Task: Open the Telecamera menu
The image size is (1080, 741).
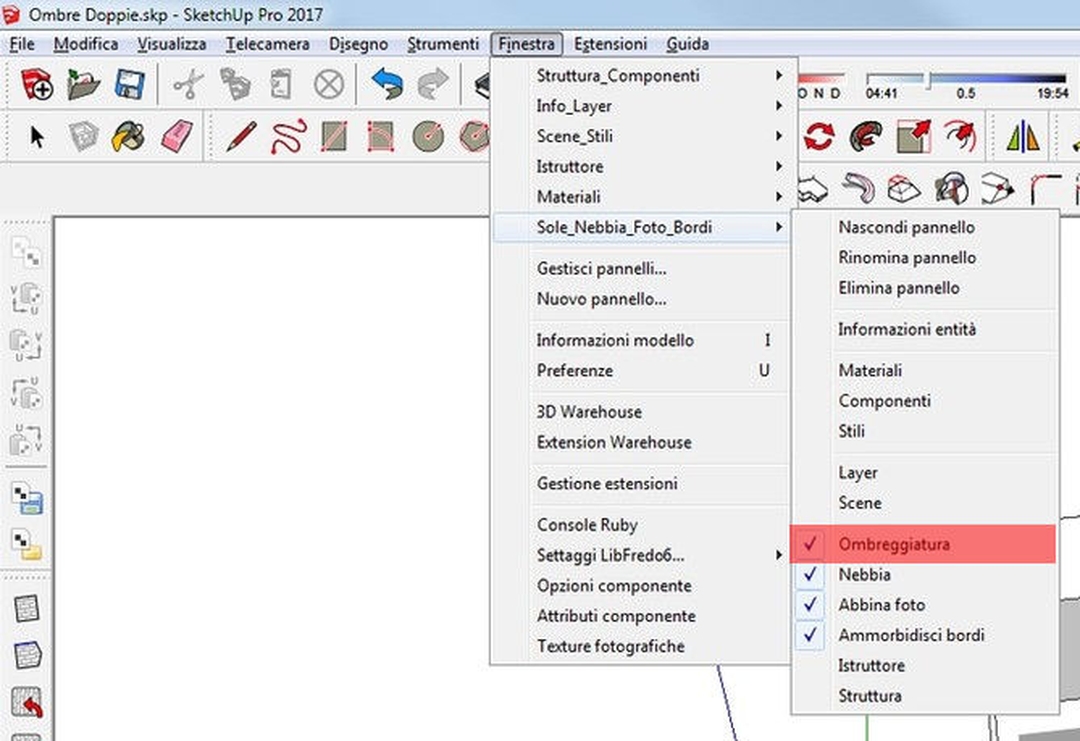Action: pyautogui.click(x=267, y=44)
